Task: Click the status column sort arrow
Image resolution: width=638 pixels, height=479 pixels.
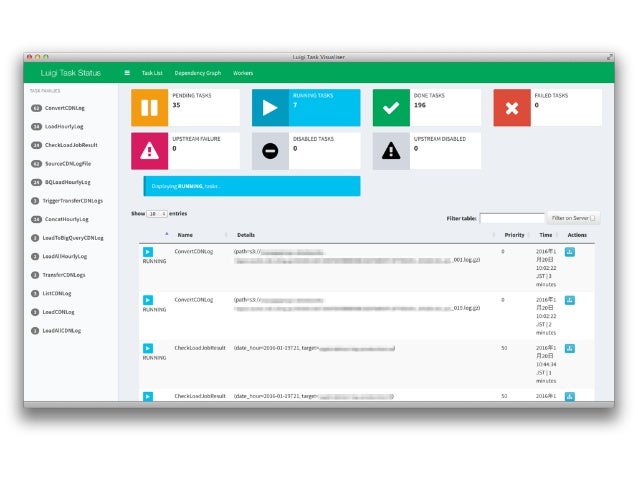Action: point(167,234)
